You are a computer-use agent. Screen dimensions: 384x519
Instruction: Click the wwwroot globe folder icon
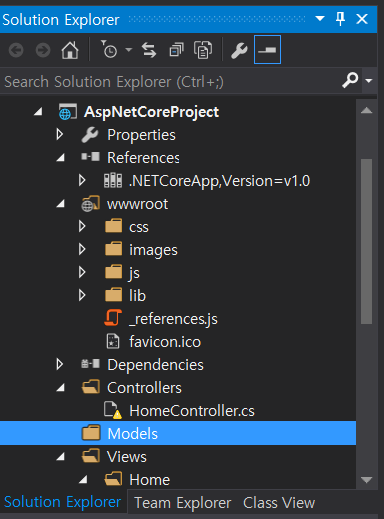point(90,204)
